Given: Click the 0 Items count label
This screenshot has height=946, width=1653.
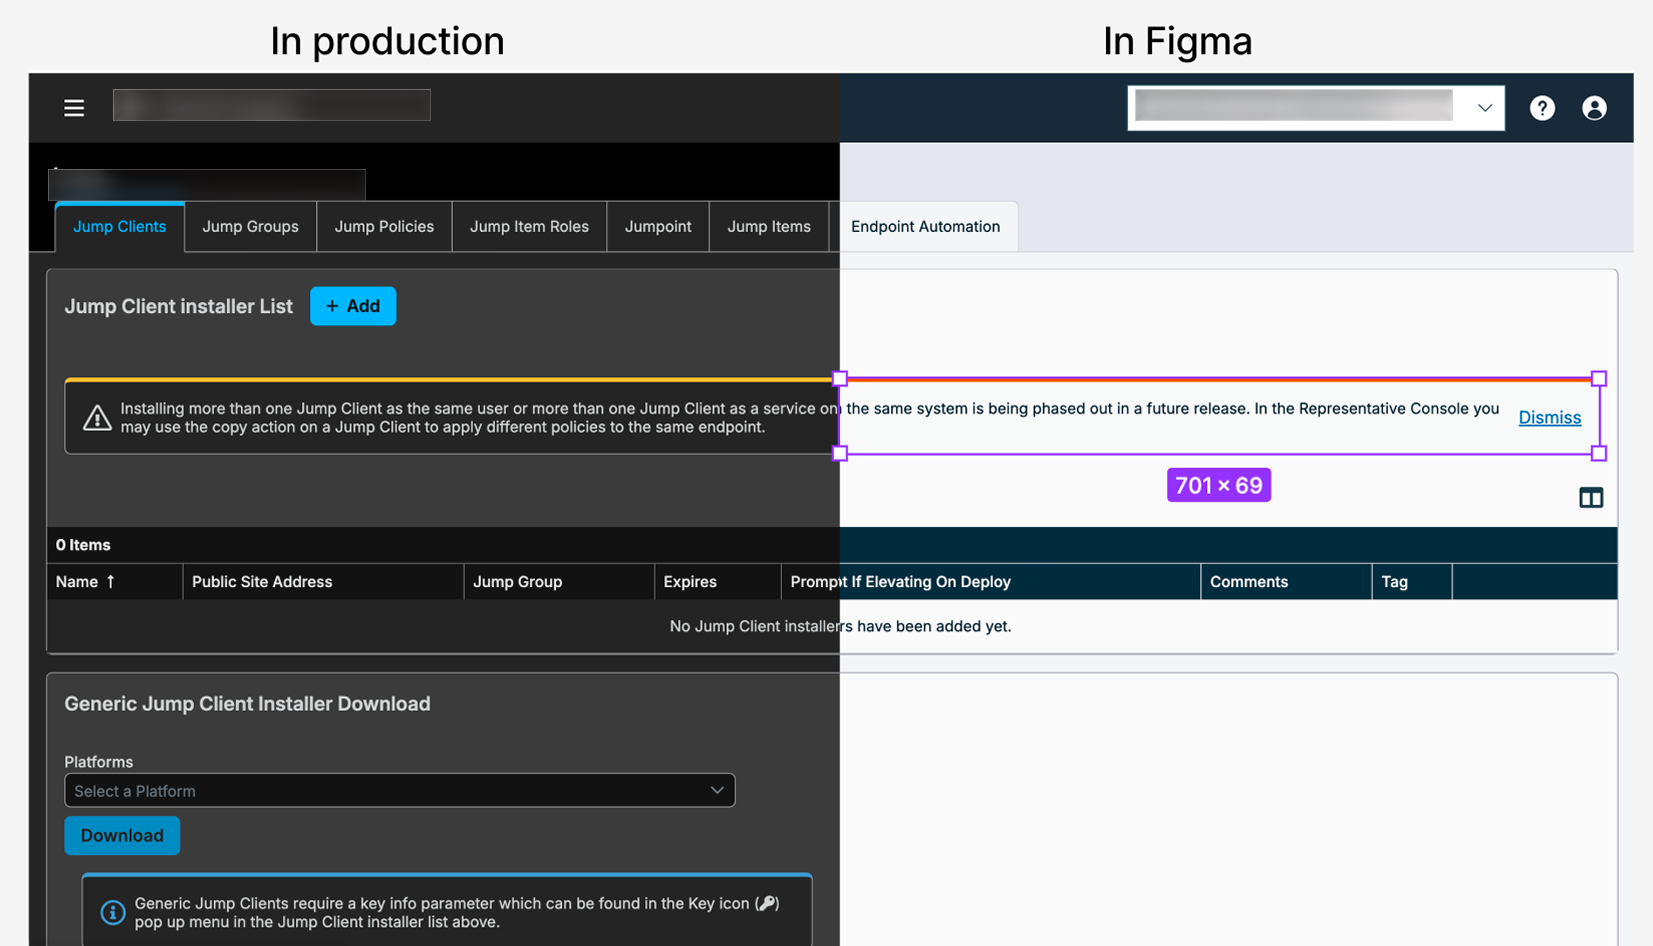Looking at the screenshot, I should 83,545.
